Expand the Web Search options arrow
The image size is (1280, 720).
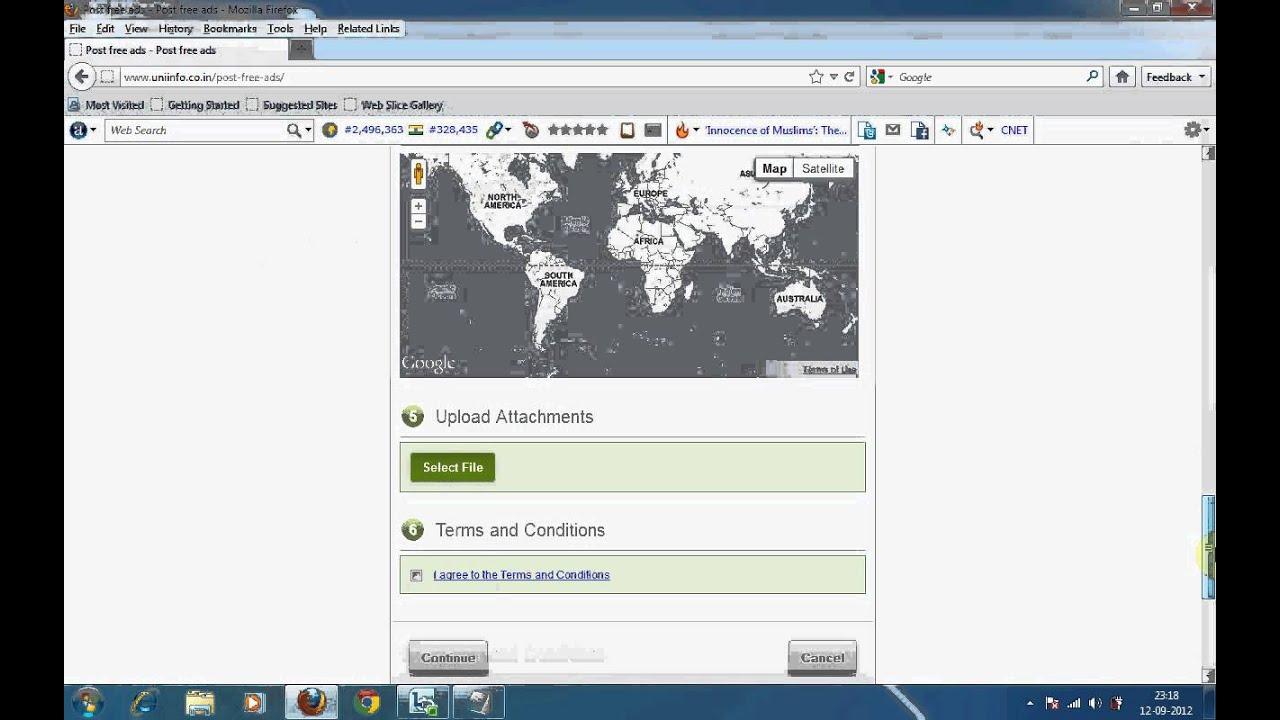tap(308, 130)
